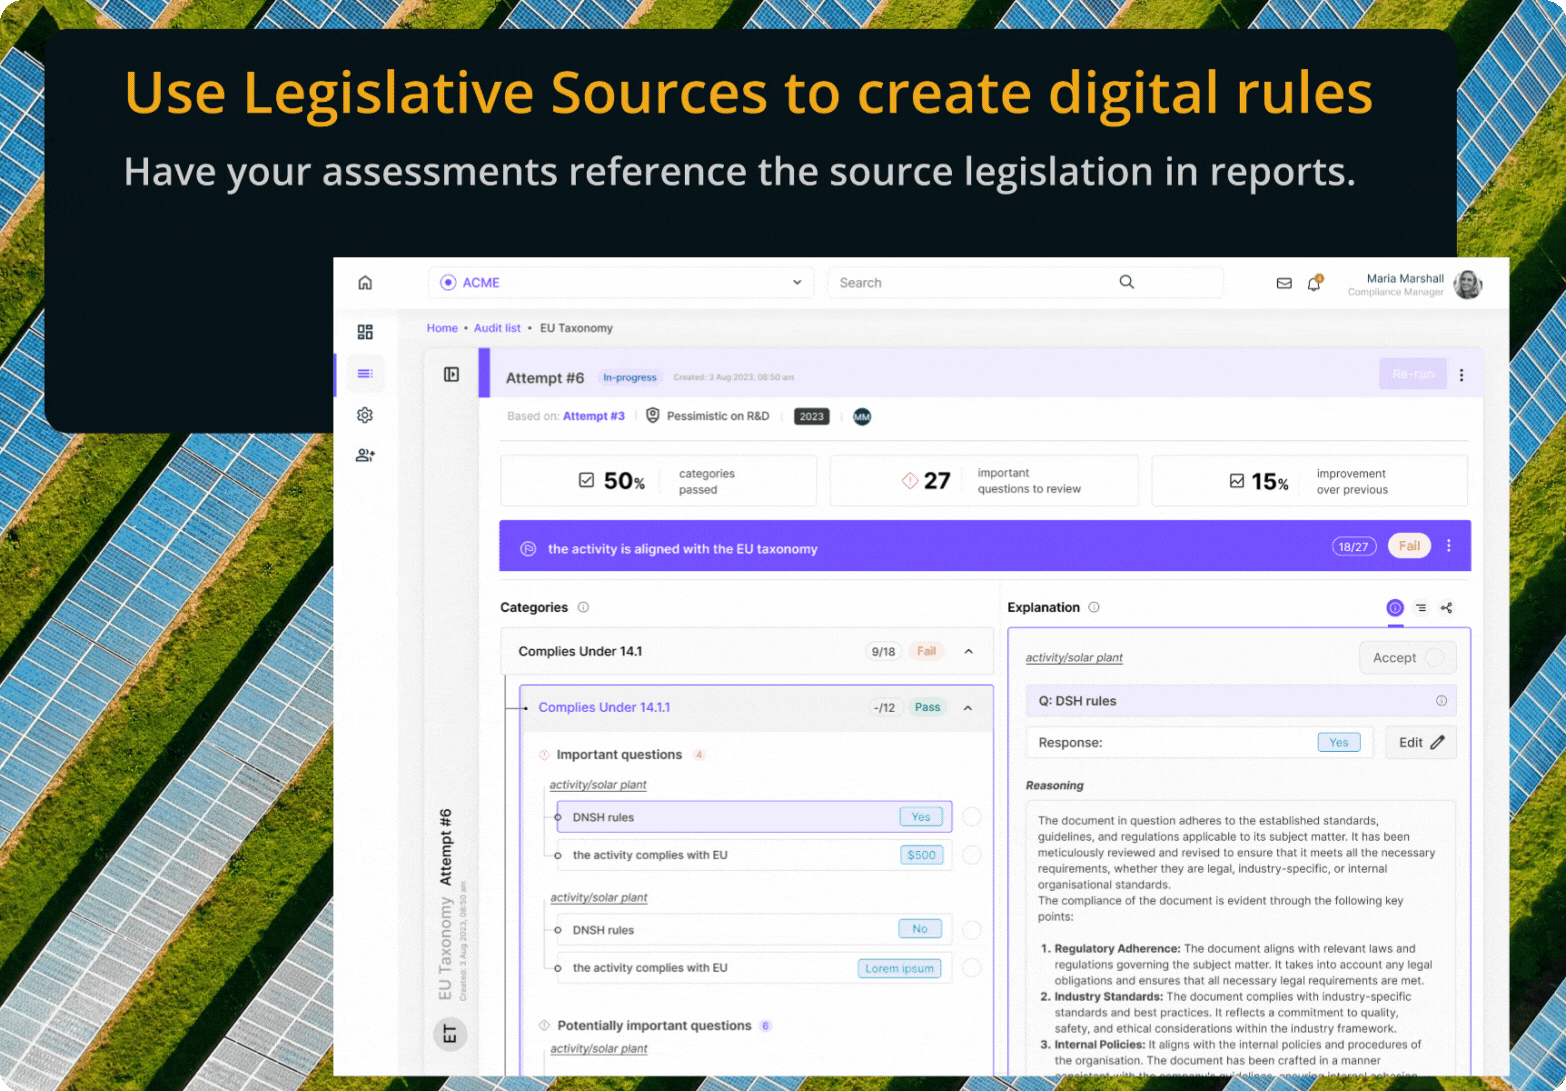Image resolution: width=1566 pixels, height=1091 pixels.
Task: Open Attempt #6 three-dot menu
Action: coord(1461,375)
